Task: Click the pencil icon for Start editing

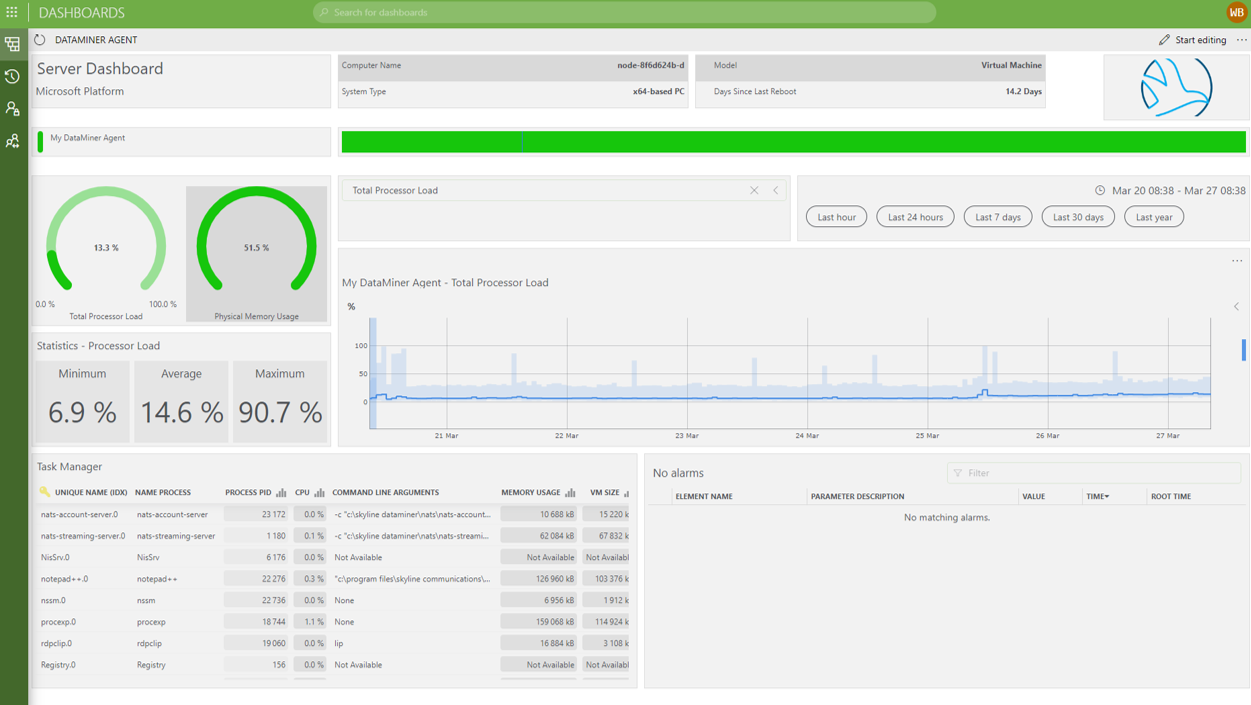Action: tap(1164, 40)
